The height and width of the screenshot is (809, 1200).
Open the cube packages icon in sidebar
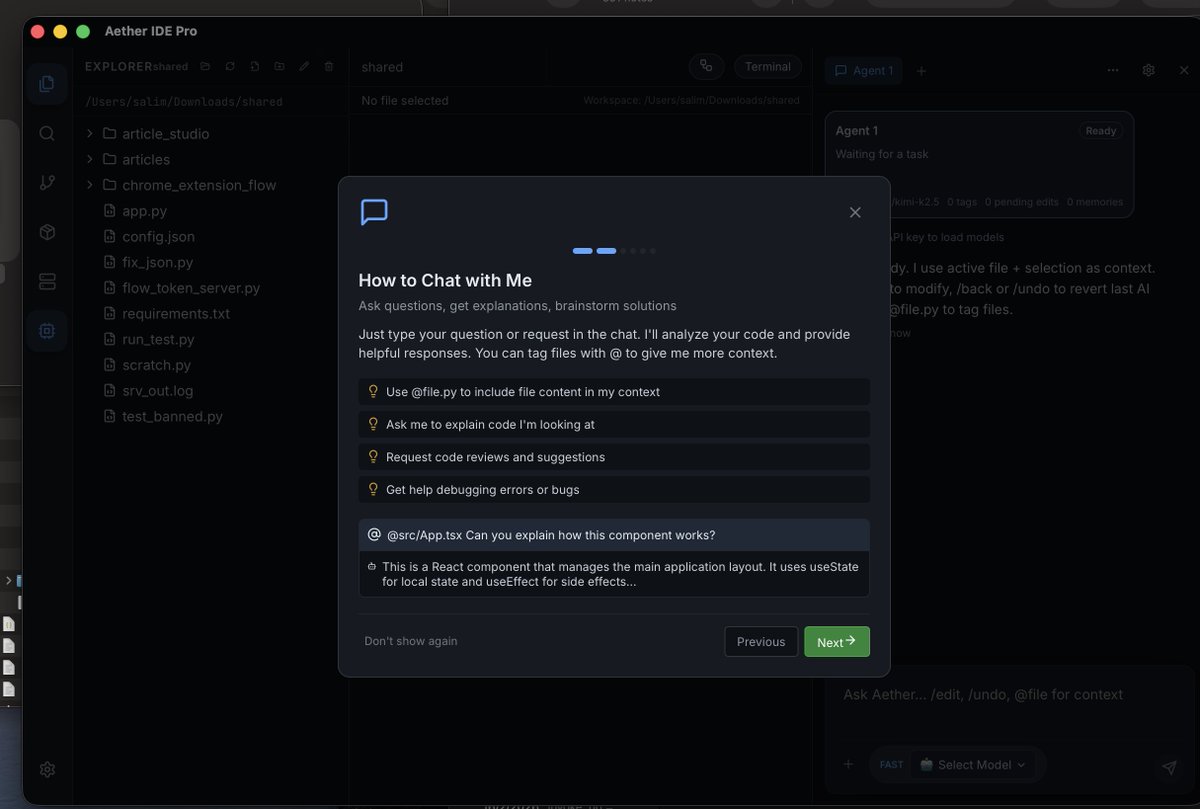(x=47, y=231)
